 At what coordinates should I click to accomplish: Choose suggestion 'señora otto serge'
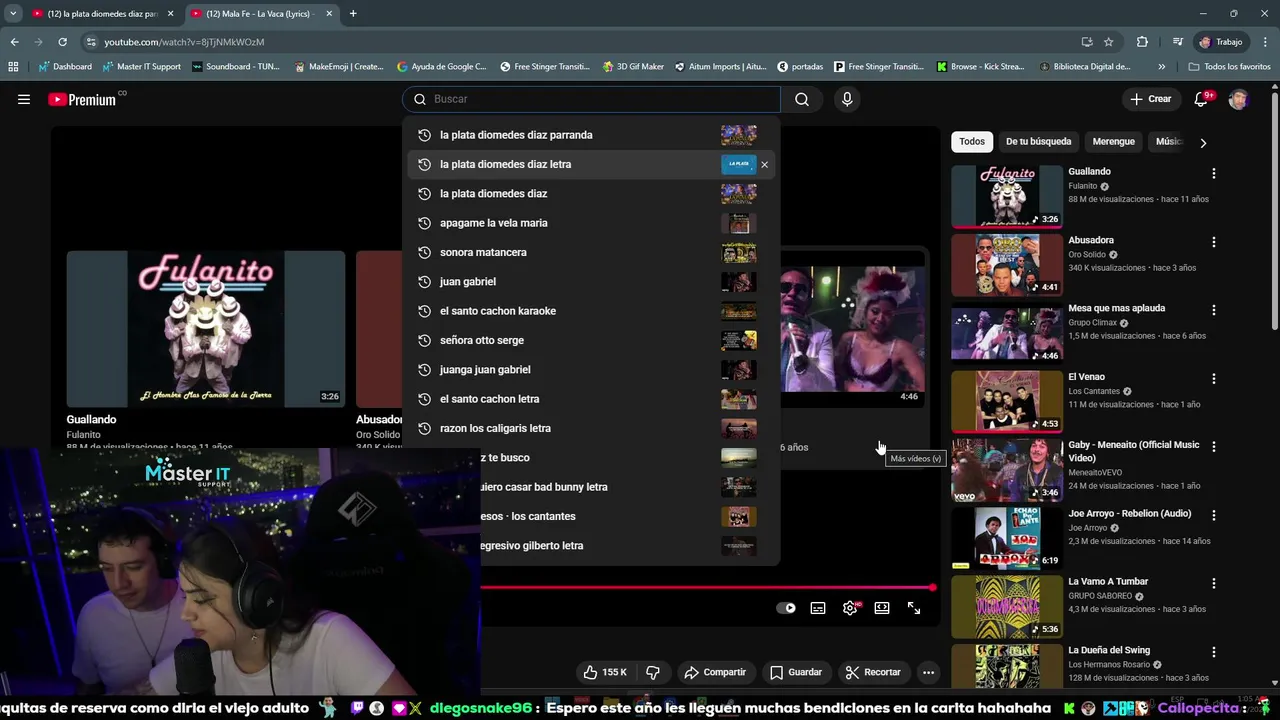[x=590, y=340]
